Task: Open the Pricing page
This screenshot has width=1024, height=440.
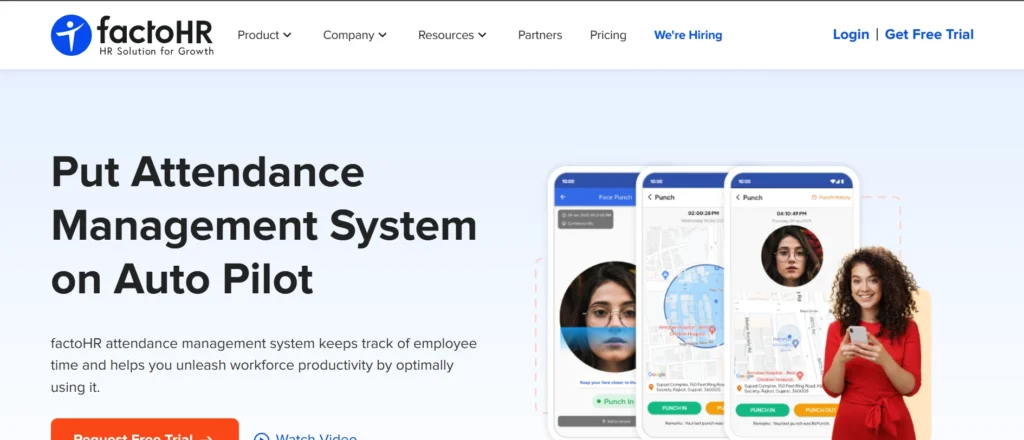Action: click(x=608, y=35)
